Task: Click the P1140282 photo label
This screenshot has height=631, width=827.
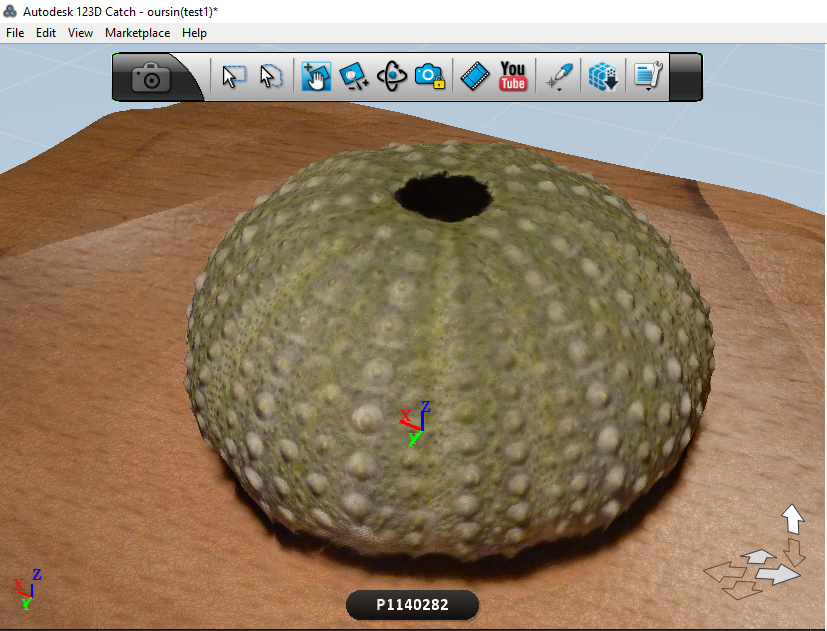Action: click(412, 605)
